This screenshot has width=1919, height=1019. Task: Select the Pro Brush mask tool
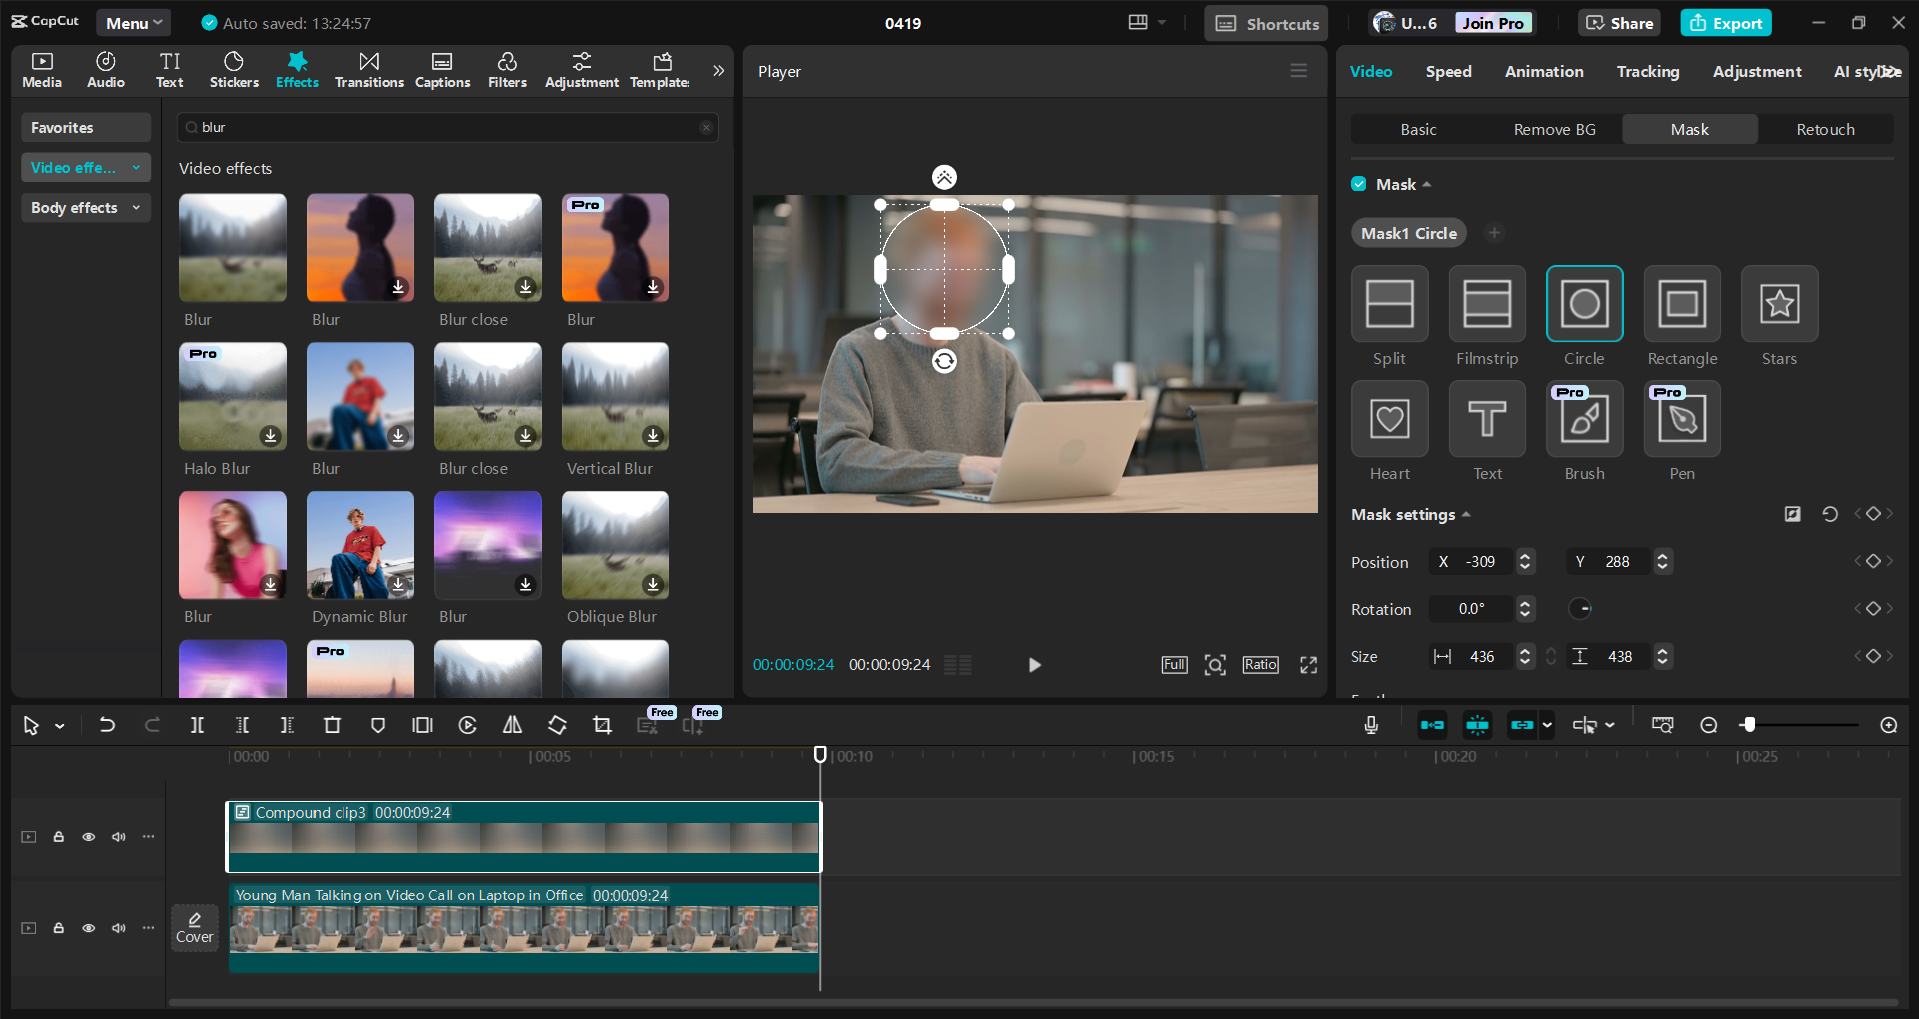click(1584, 419)
